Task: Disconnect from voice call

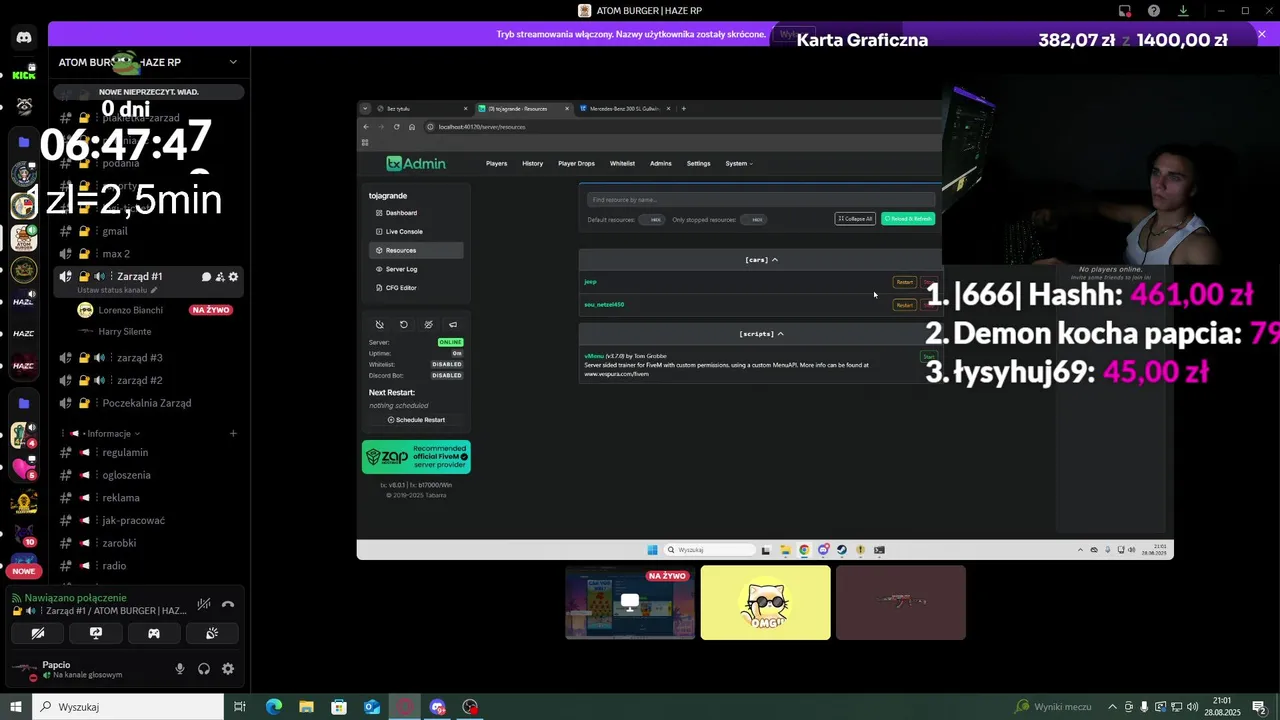Action: [x=228, y=604]
